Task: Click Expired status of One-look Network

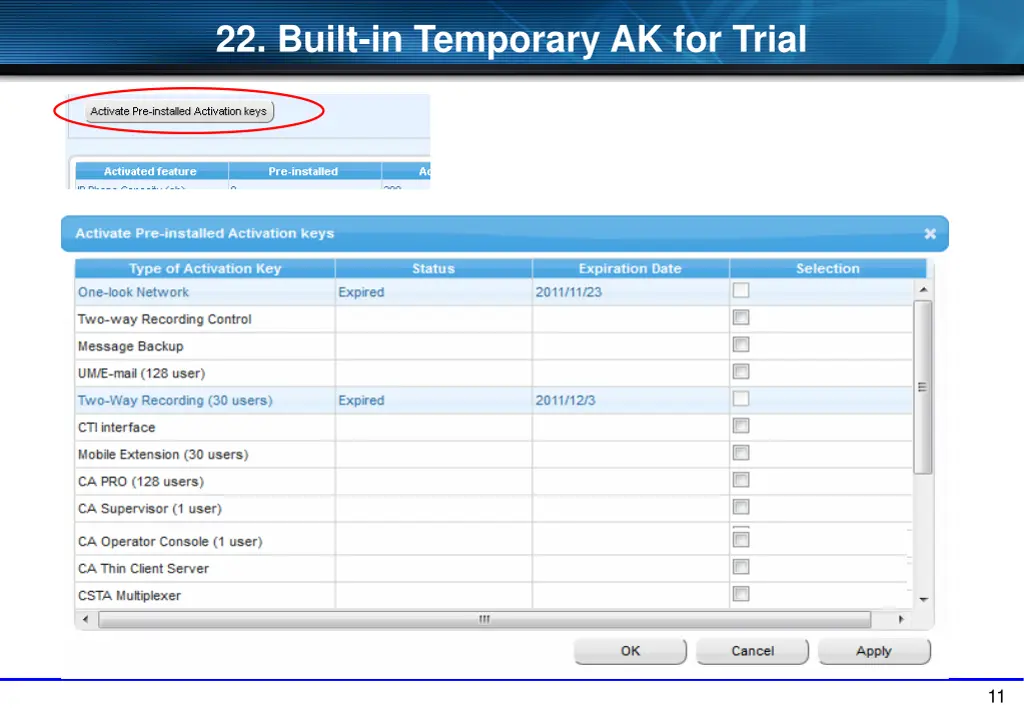Action: coord(361,292)
